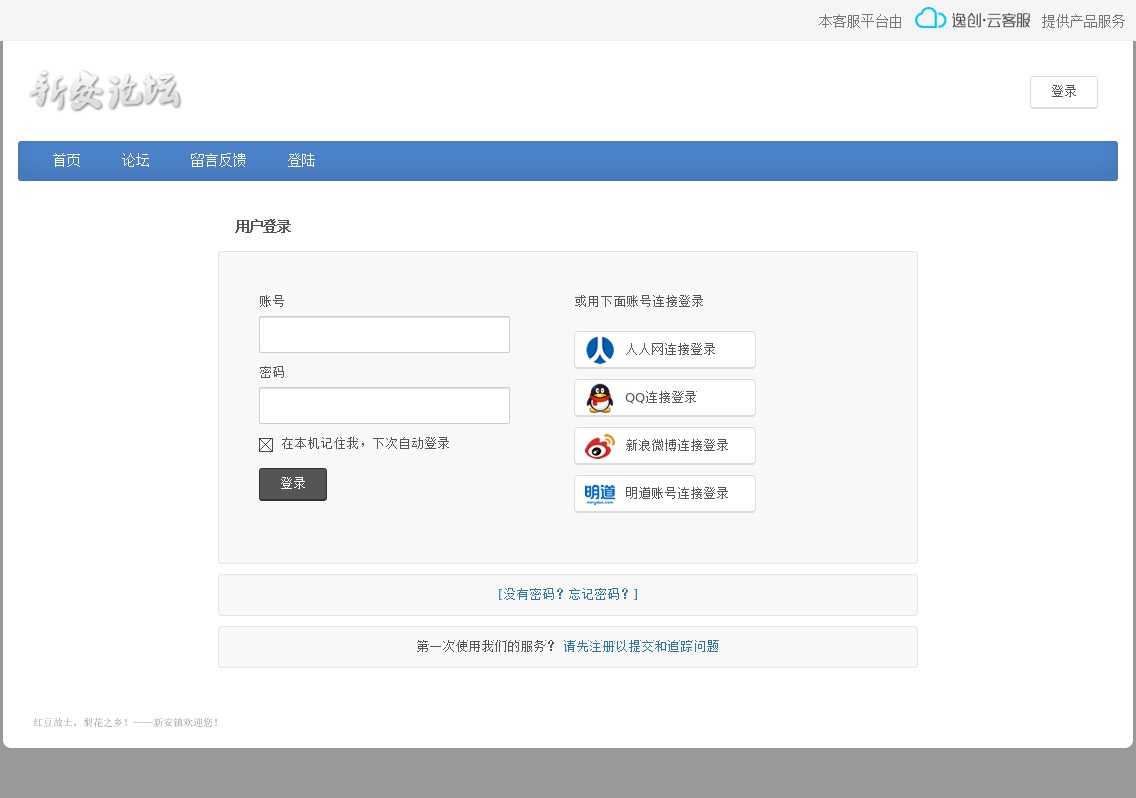Submit the form with dark 登录 button
Image resolution: width=1136 pixels, height=798 pixels.
(292, 484)
